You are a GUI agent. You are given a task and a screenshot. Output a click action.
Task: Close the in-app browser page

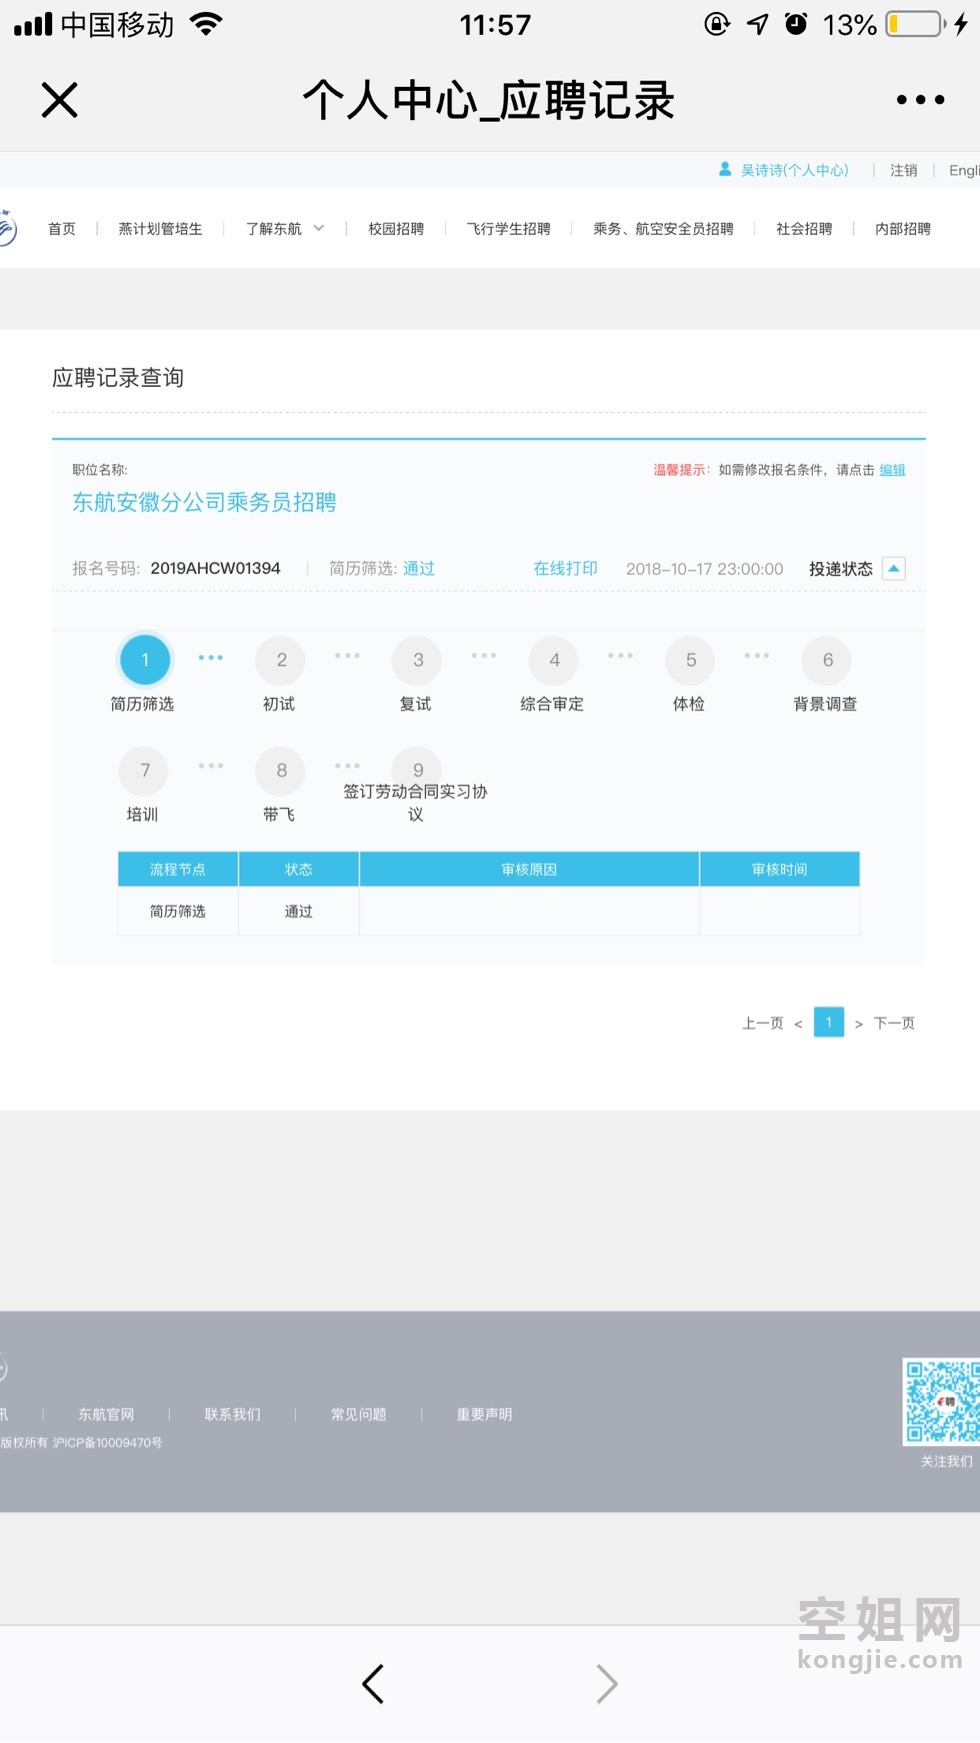tap(60, 100)
